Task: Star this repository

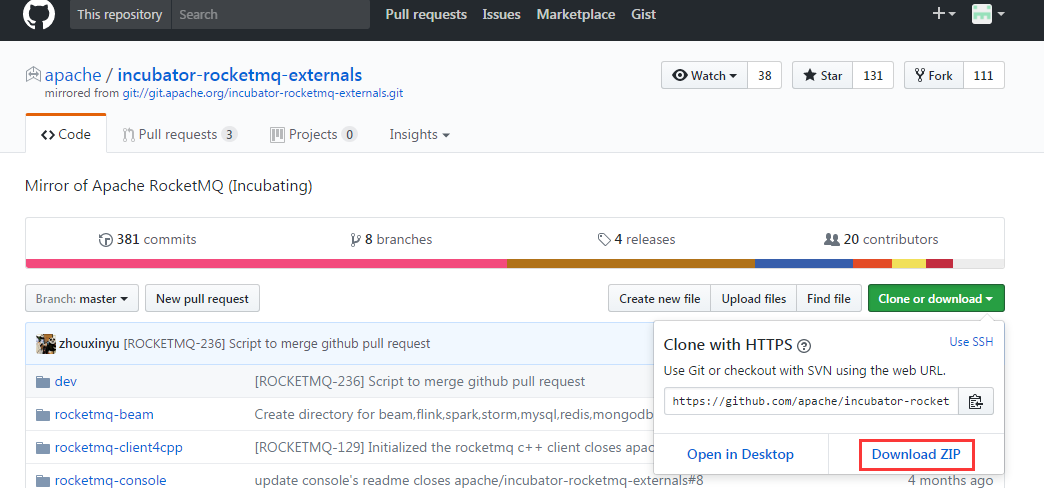Action: [822, 75]
